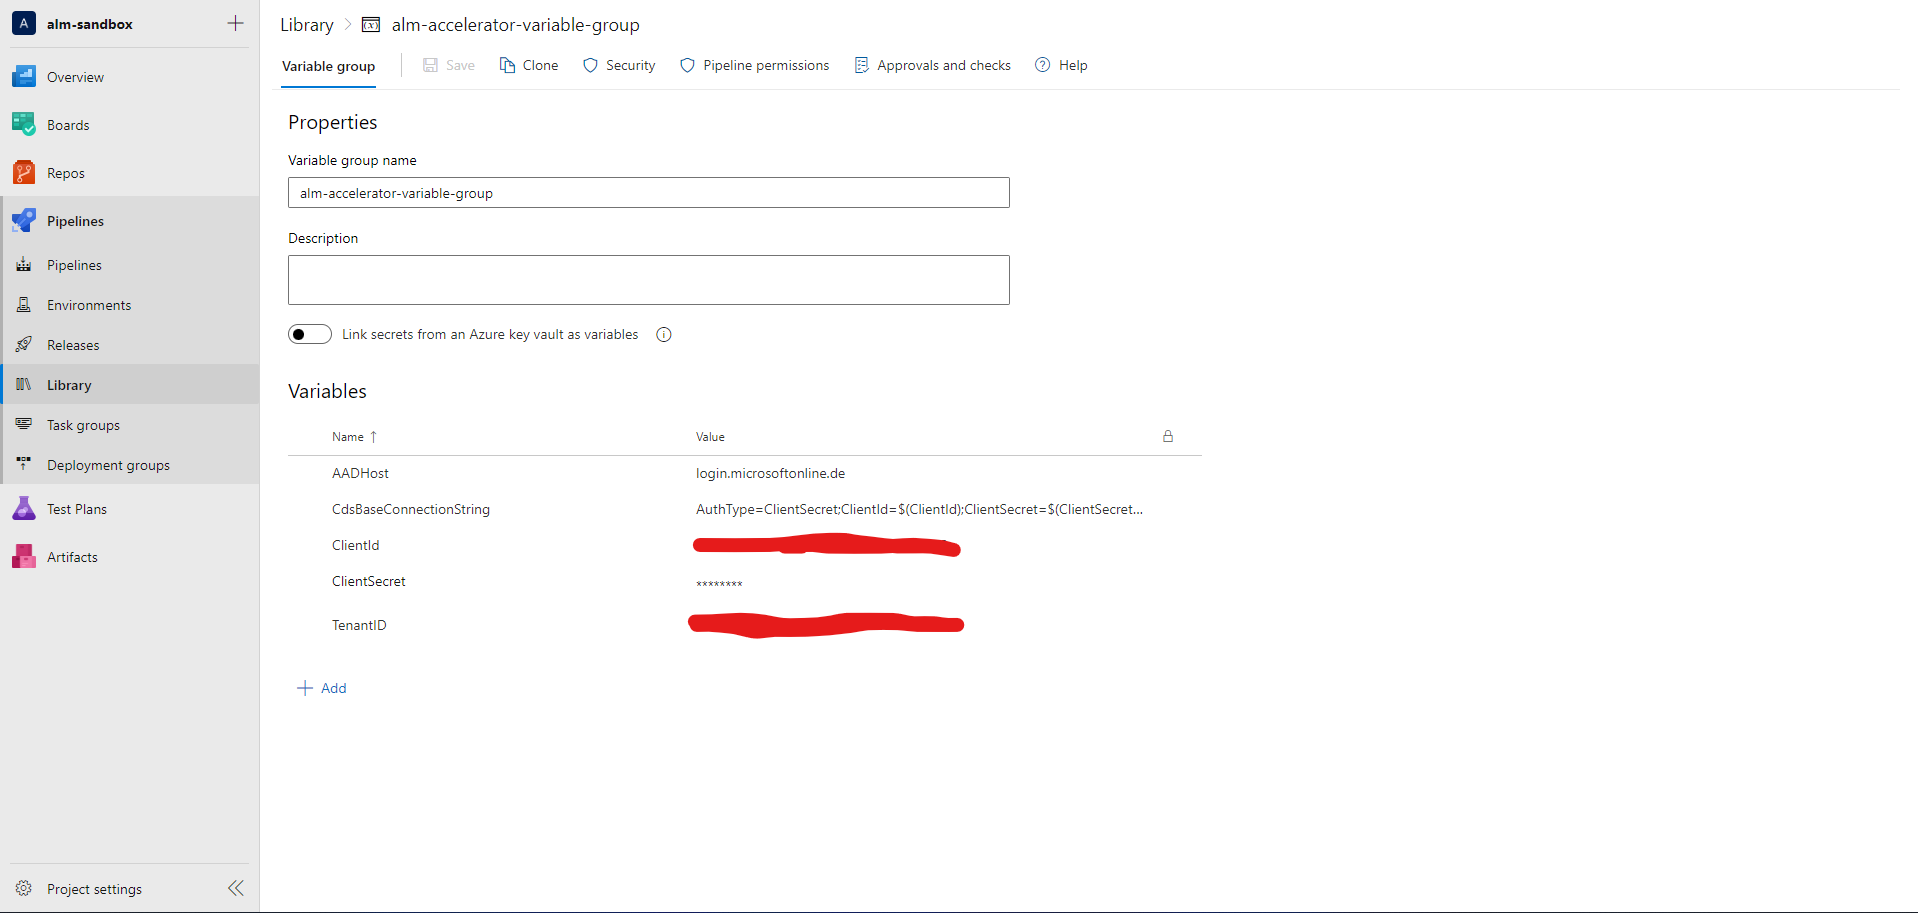
Task: Enable Link secrets from an Azure key vault
Action: pos(309,333)
